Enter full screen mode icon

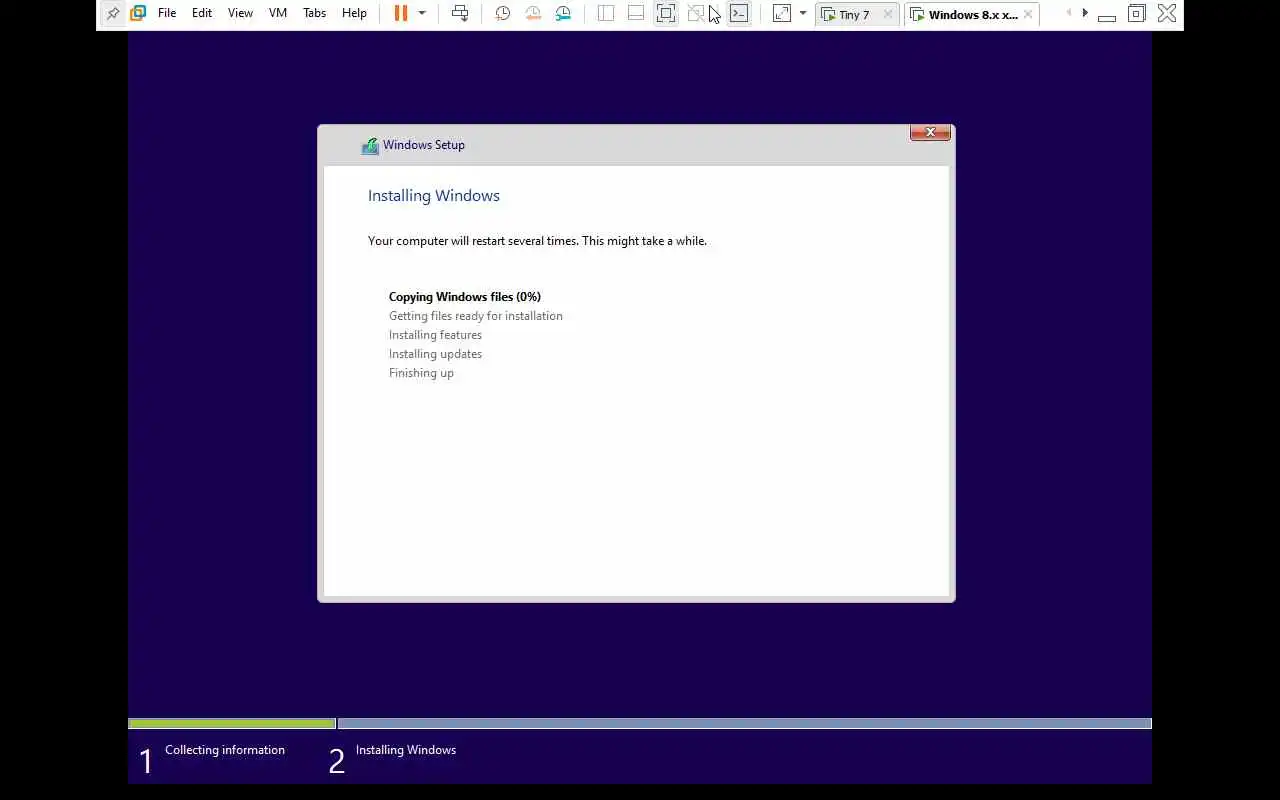point(666,13)
